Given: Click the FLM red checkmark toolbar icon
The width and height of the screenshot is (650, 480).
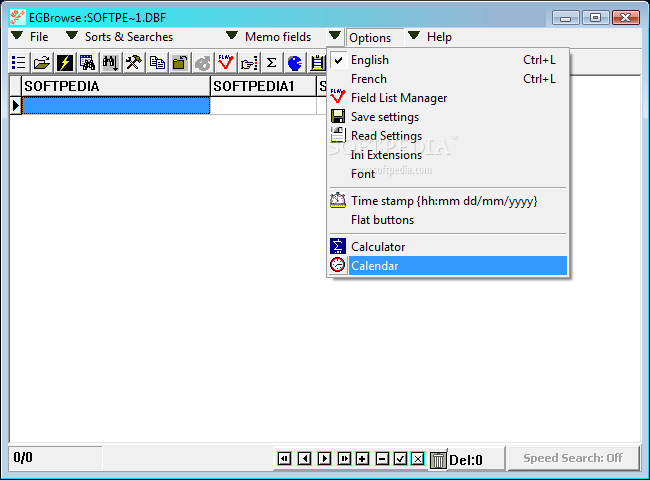Looking at the screenshot, I should [226, 63].
